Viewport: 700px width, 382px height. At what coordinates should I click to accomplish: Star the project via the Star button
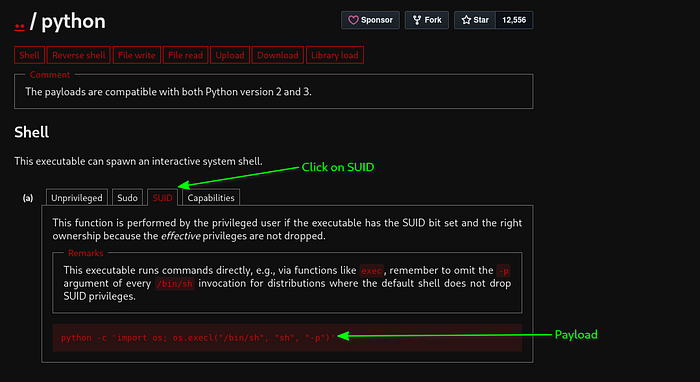tap(475, 20)
